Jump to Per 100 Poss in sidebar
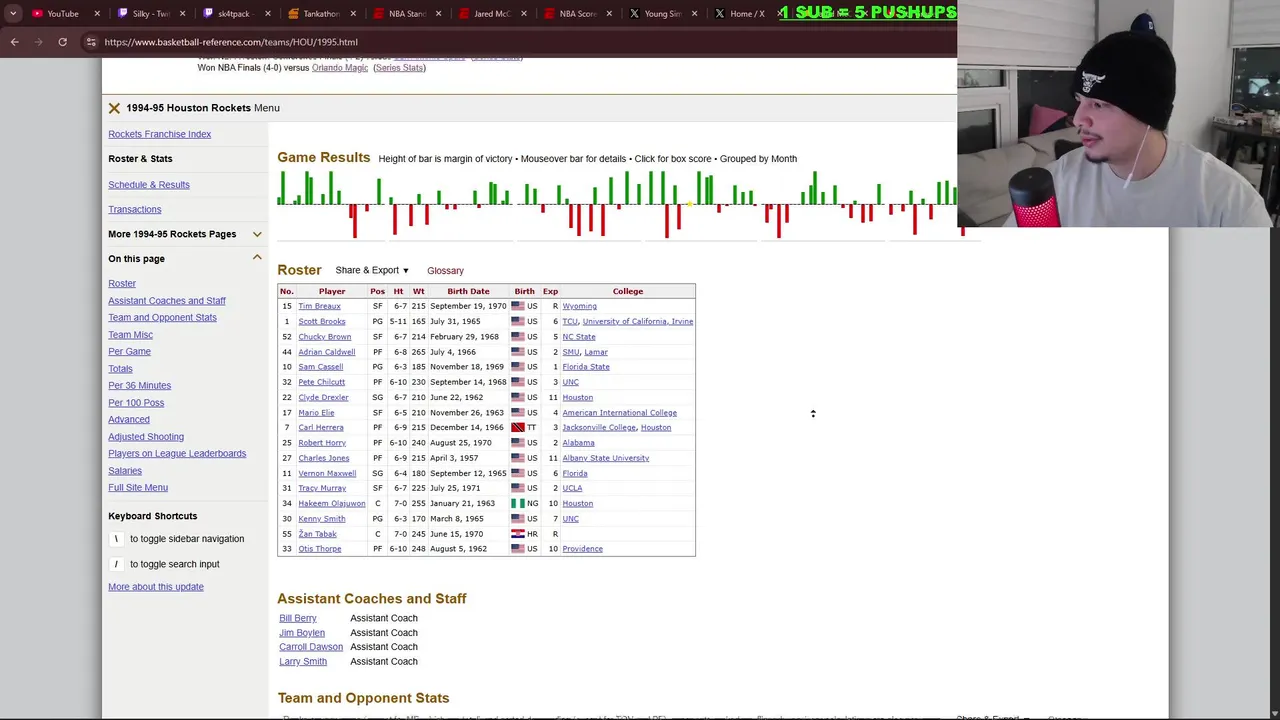1280x720 pixels. [x=136, y=403]
